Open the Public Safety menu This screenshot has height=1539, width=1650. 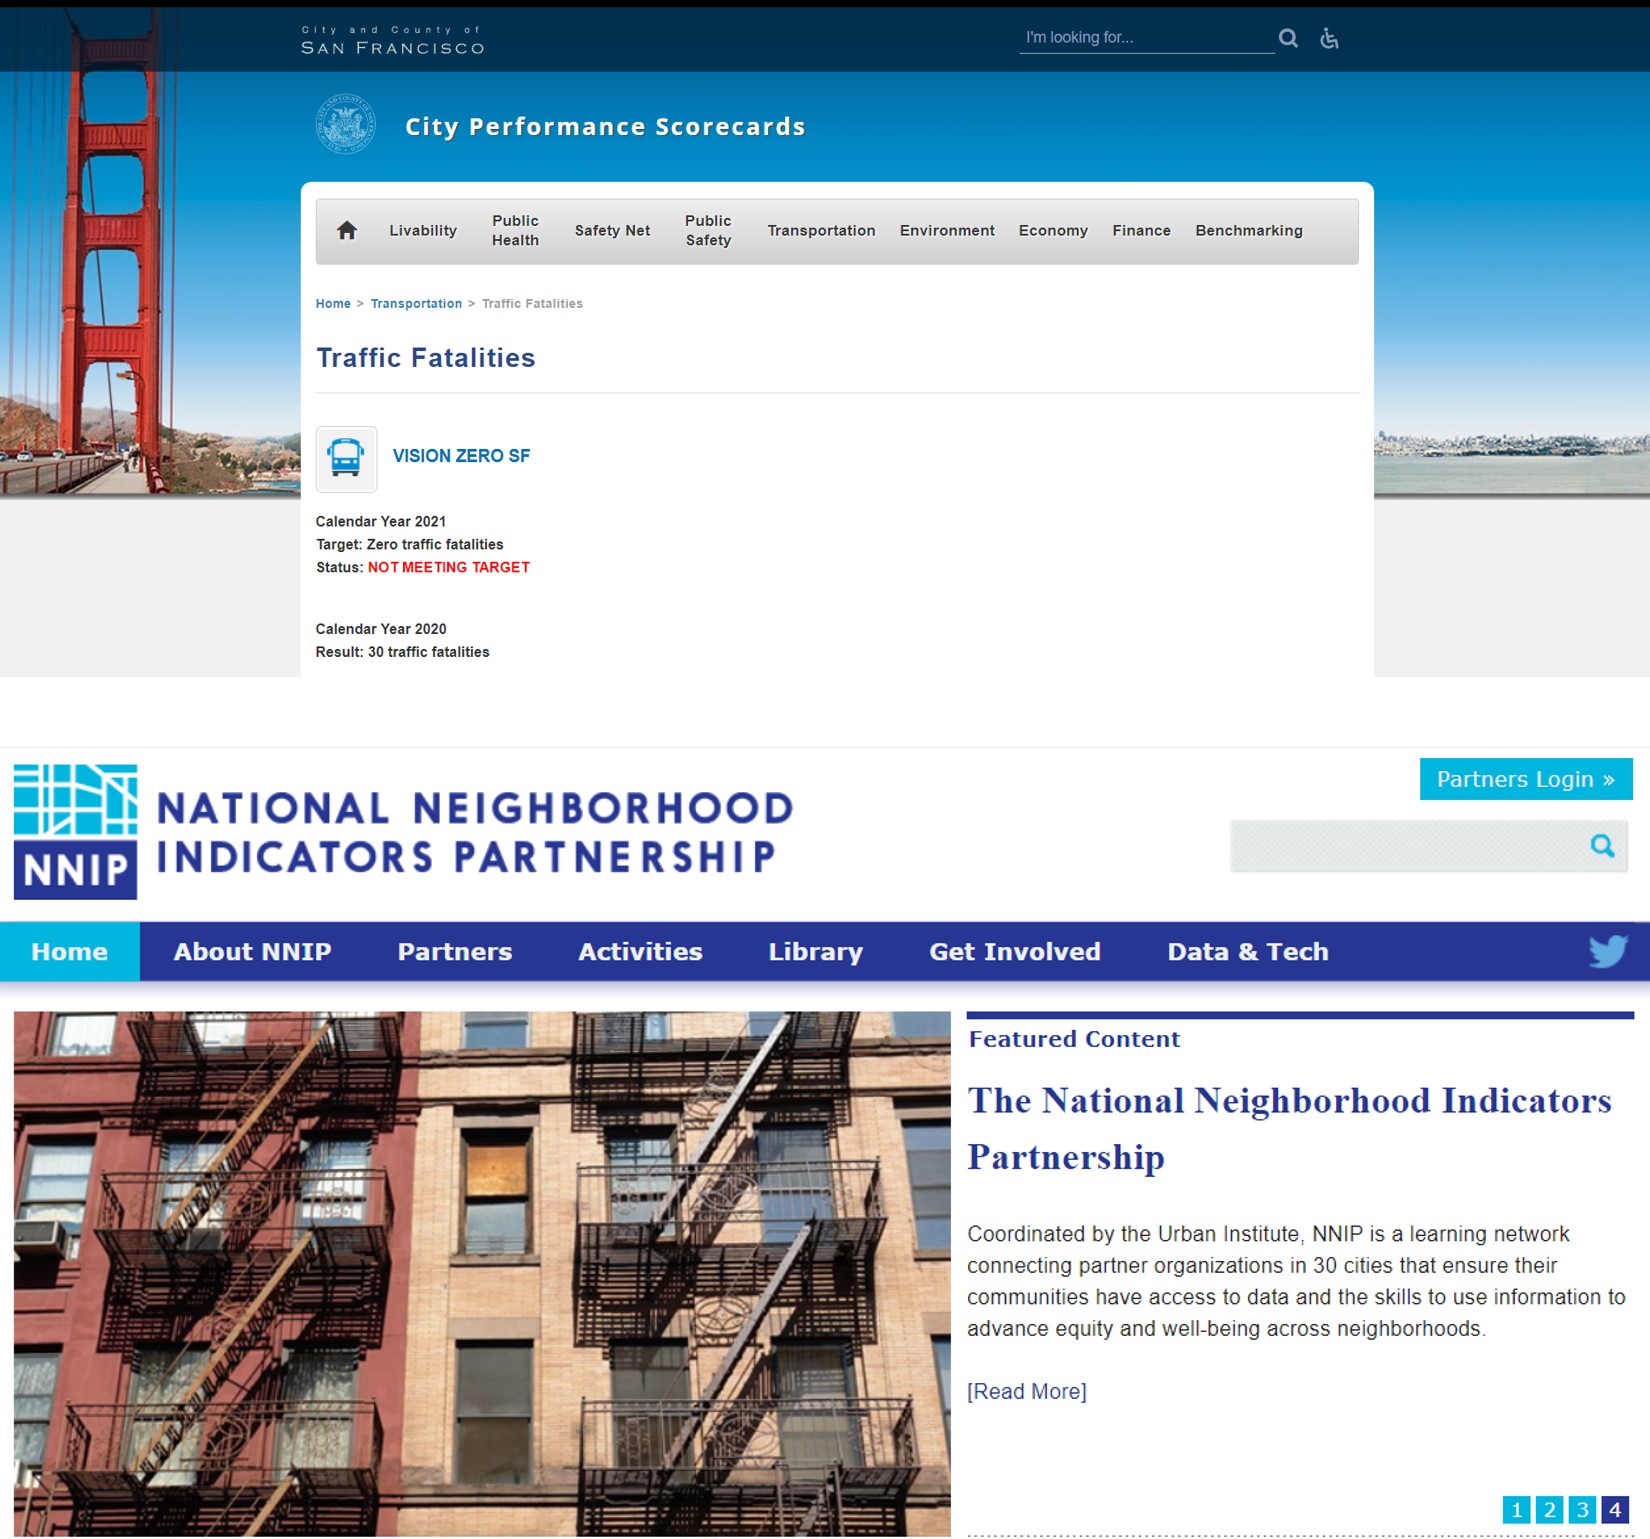point(708,231)
